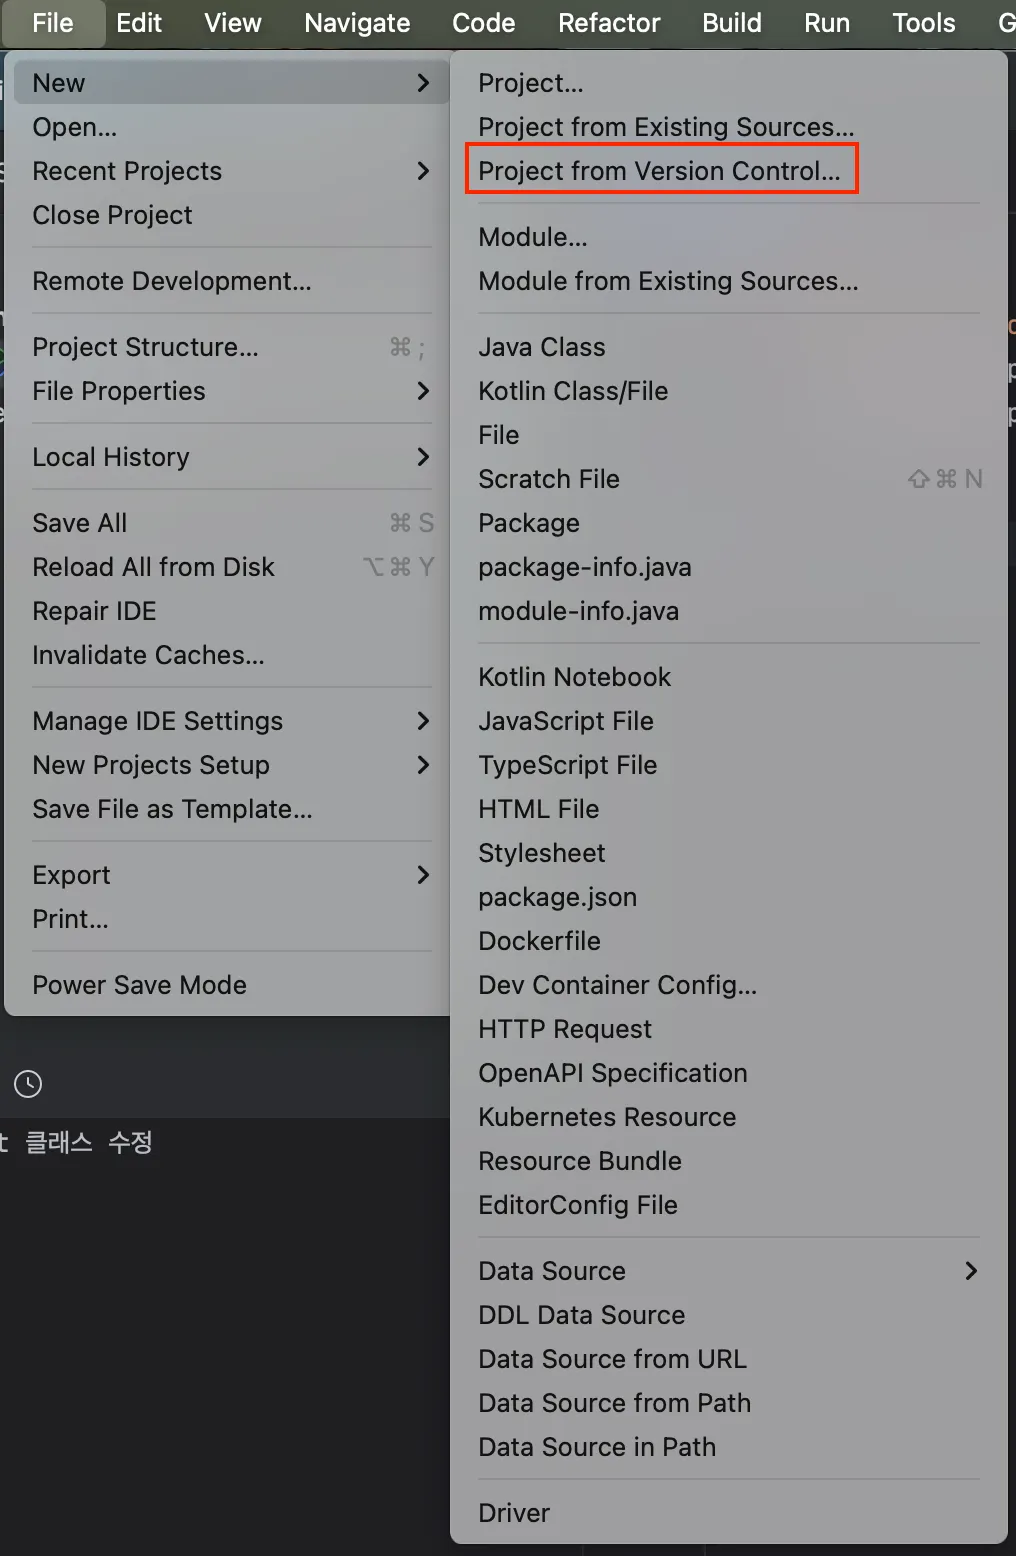Viewport: 1016px width, 1556px height.
Task: Choose Kubernetes Resource item
Action: pyautogui.click(x=607, y=1117)
